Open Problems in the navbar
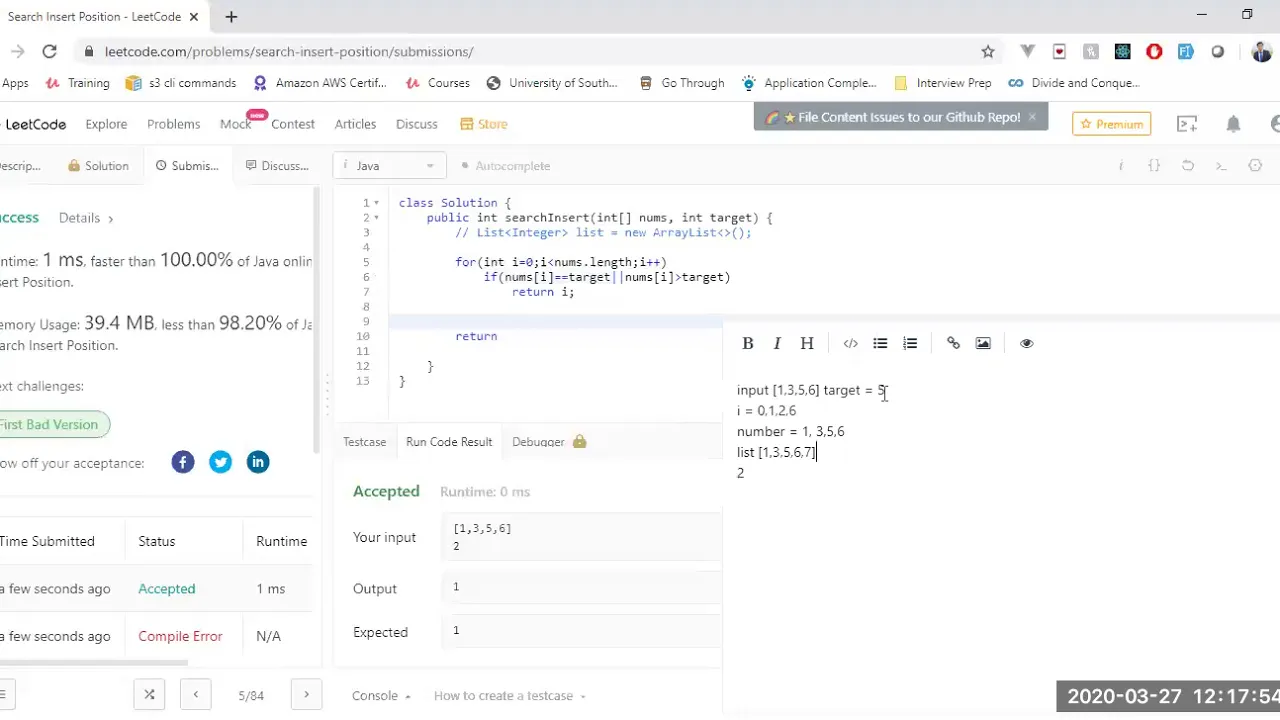 (x=174, y=124)
